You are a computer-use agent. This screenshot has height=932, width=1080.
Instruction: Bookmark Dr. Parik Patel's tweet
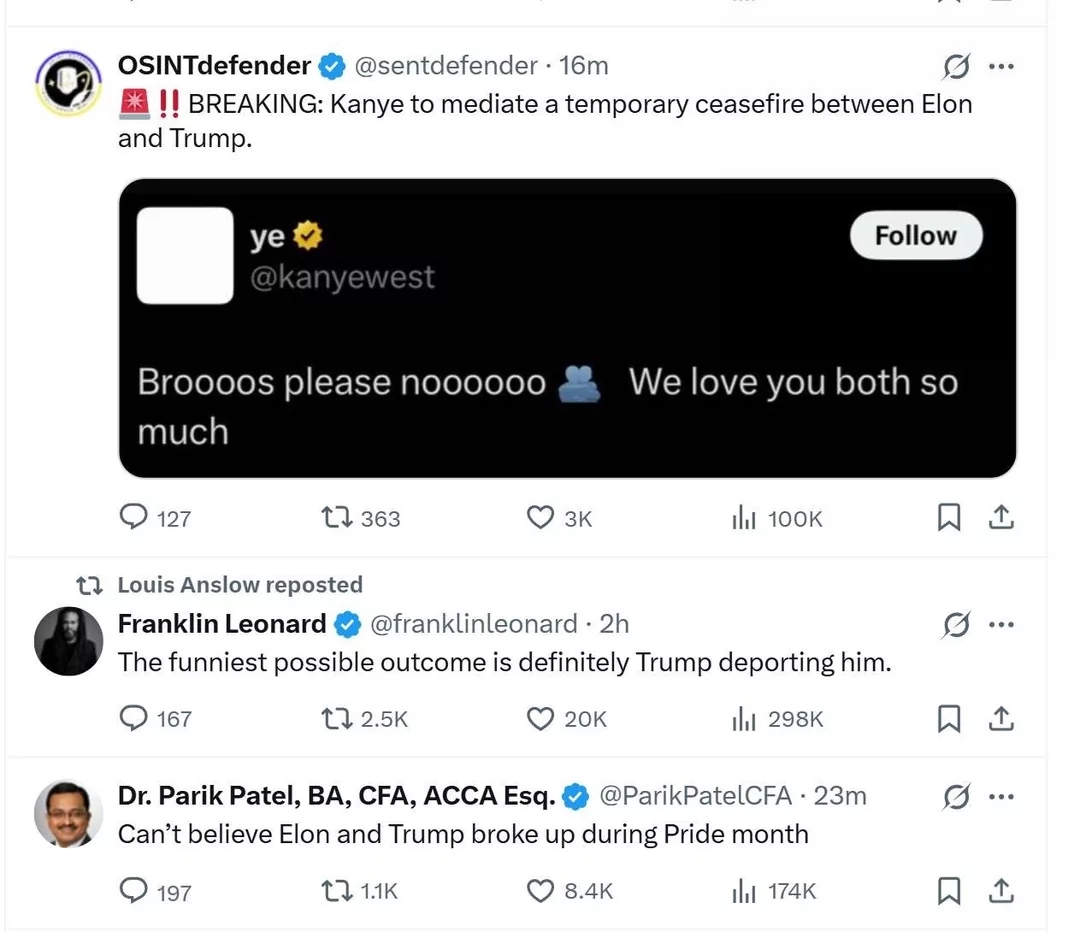[949, 891]
